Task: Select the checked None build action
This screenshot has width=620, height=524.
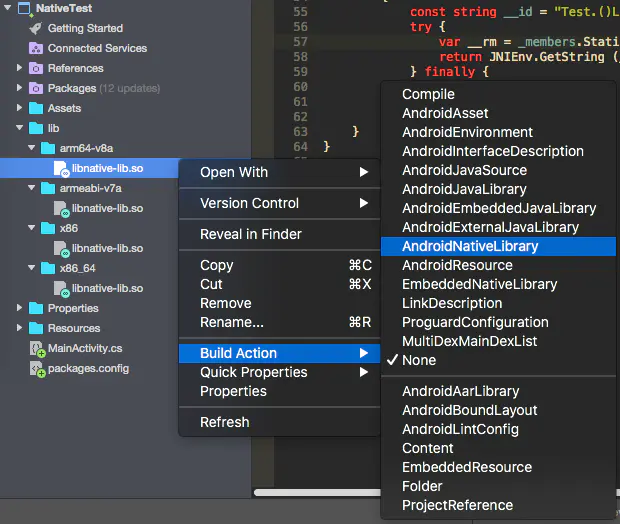Action: [x=498, y=360]
